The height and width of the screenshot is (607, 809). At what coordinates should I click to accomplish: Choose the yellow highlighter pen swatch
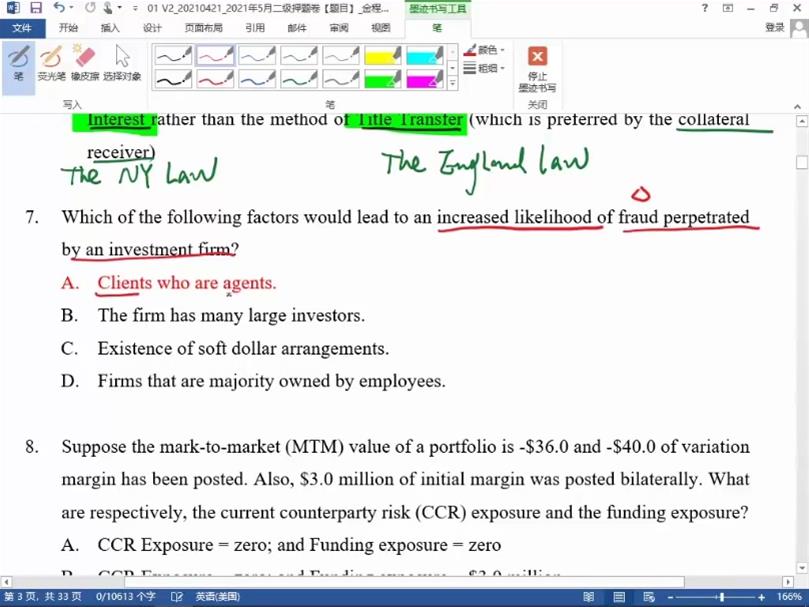click(x=382, y=56)
